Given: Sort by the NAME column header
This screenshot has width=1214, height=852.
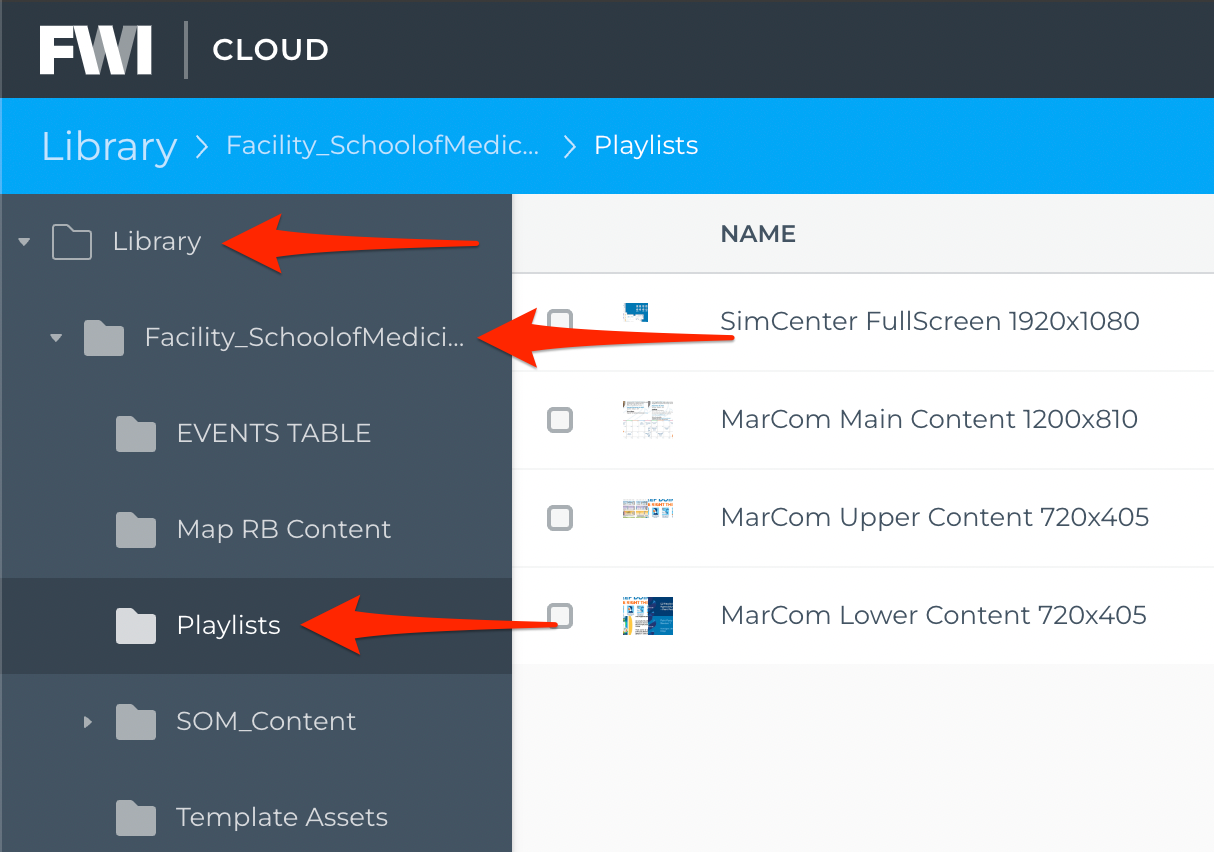Looking at the screenshot, I should click(x=758, y=234).
